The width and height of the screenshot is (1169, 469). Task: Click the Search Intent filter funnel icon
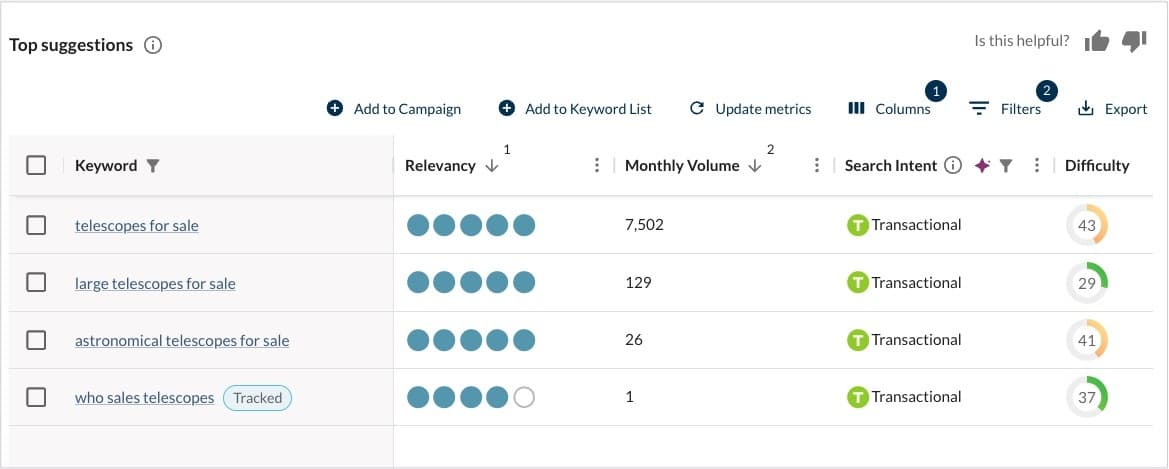point(1006,166)
